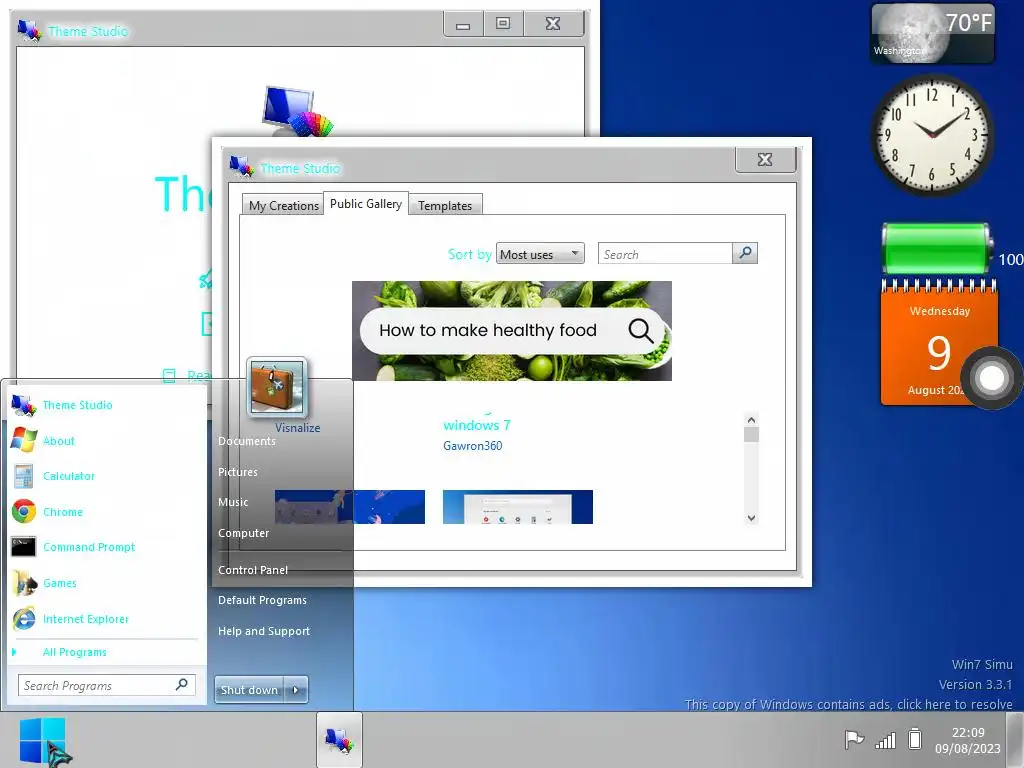Image resolution: width=1024 pixels, height=768 pixels.
Task: Open Default Programs from the Start menu
Action: [263, 600]
